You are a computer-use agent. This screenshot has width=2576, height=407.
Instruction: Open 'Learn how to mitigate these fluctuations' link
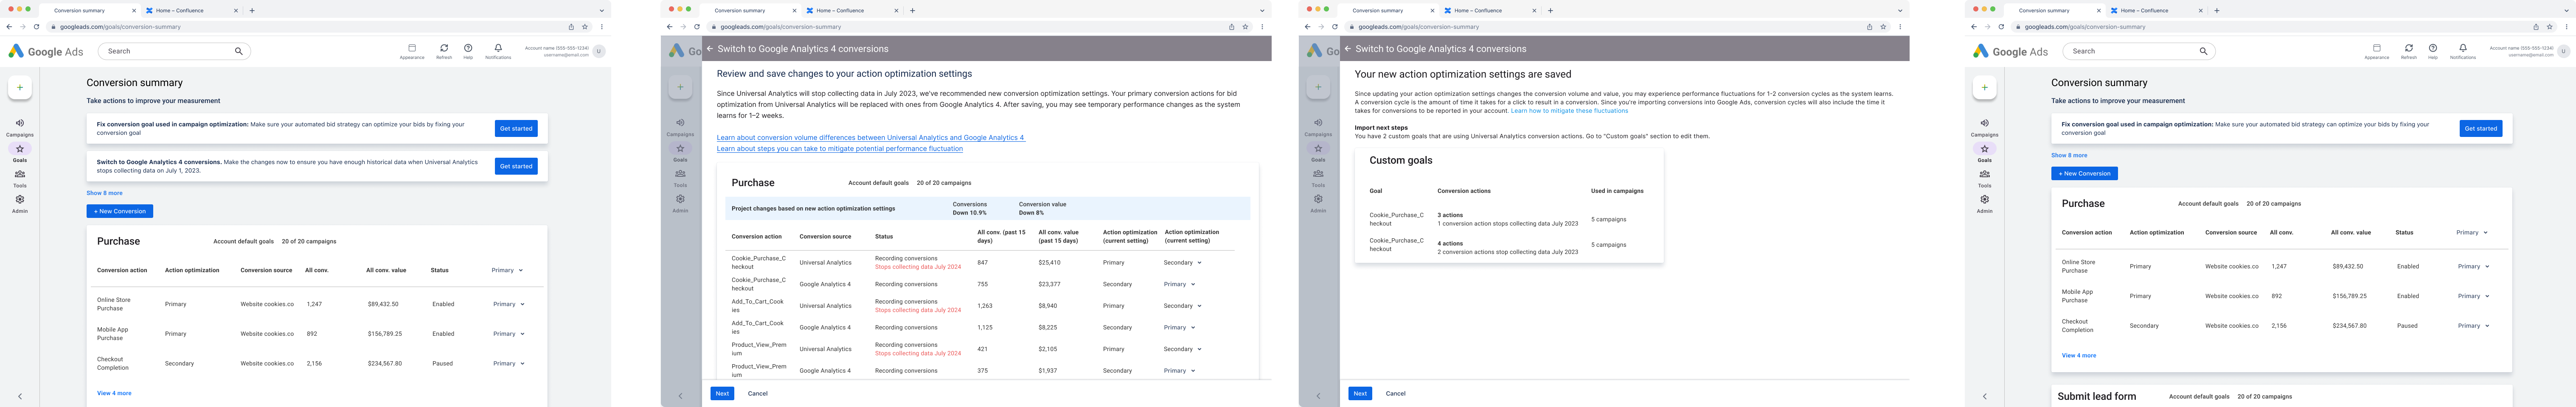click(x=1569, y=111)
